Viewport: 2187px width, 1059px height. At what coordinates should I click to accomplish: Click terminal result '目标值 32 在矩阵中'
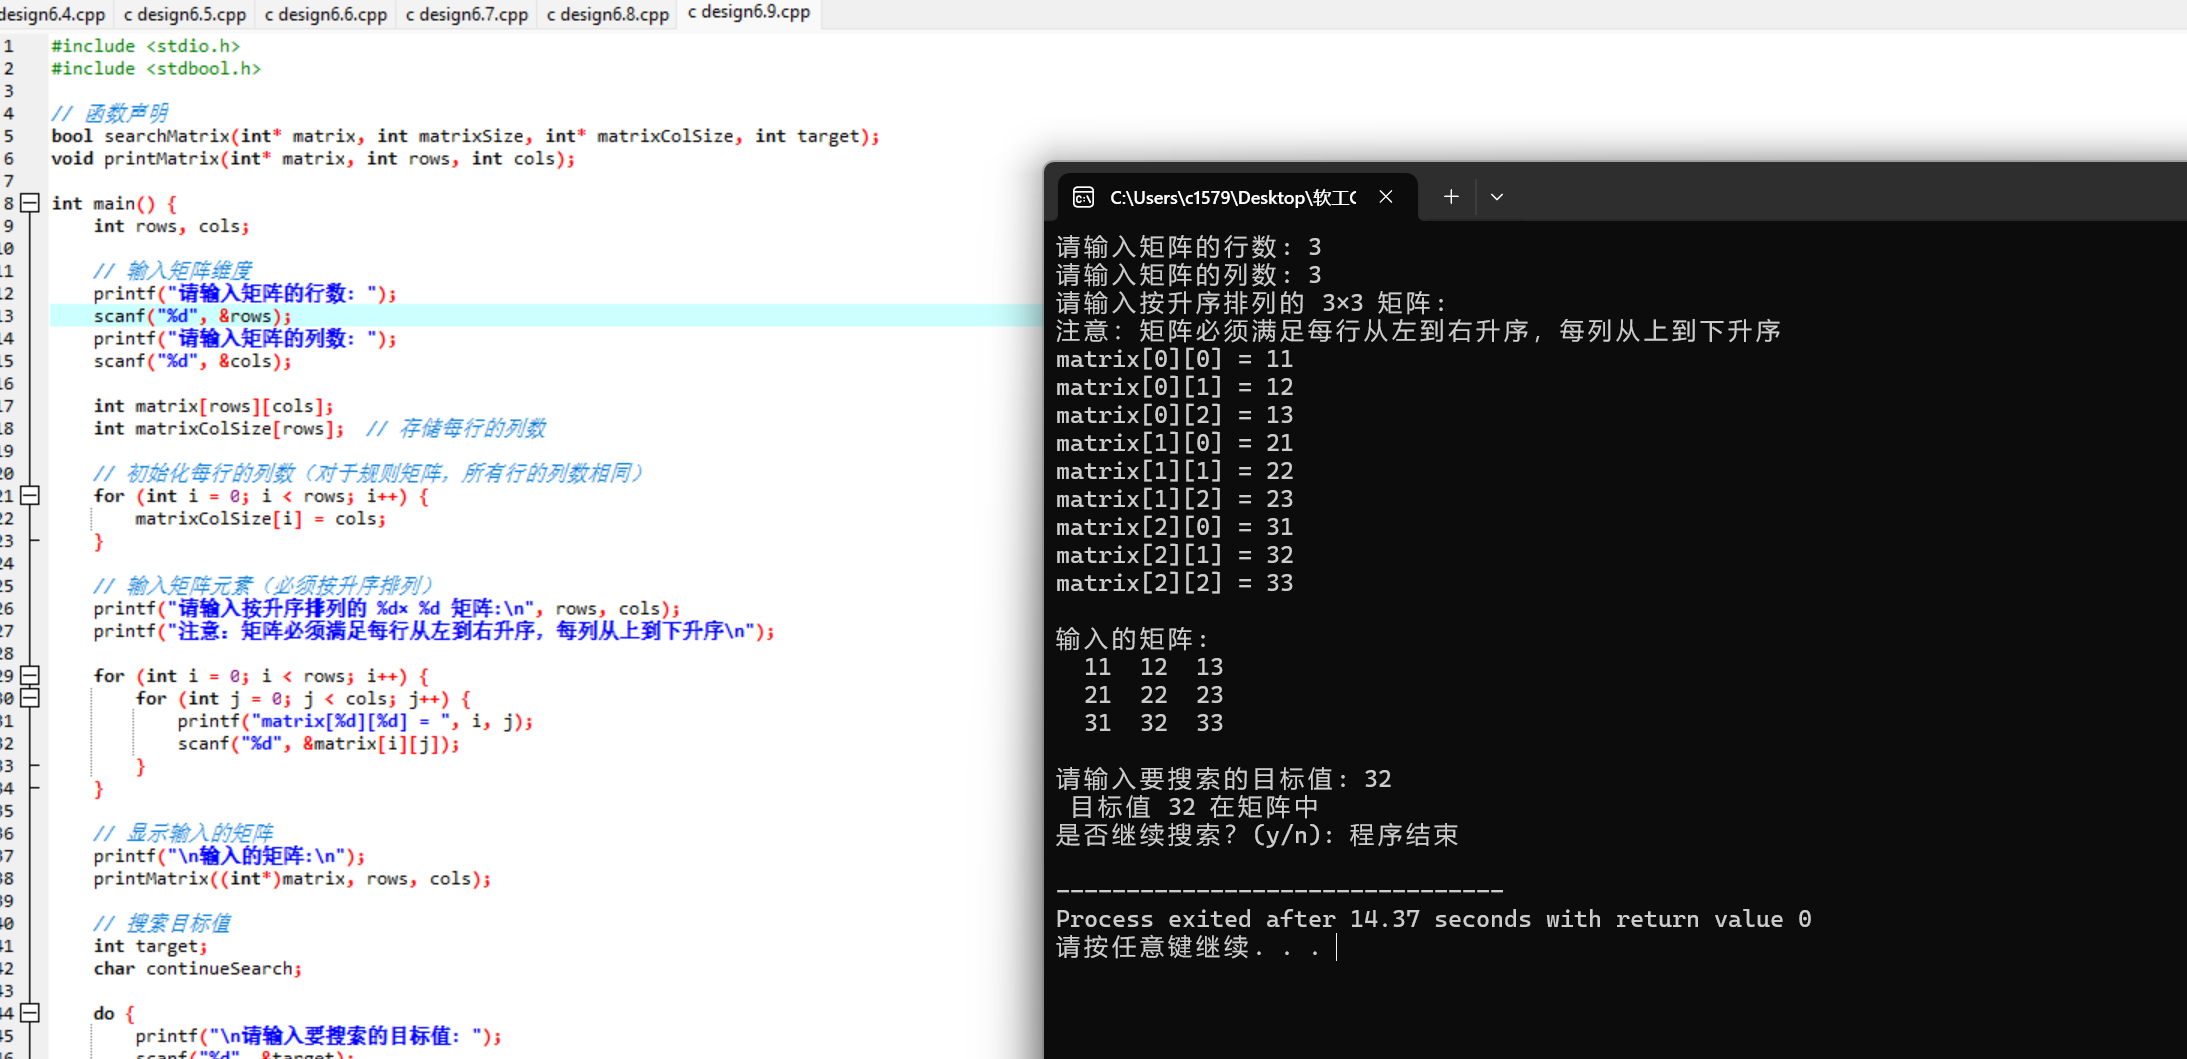pyautogui.click(x=1194, y=807)
